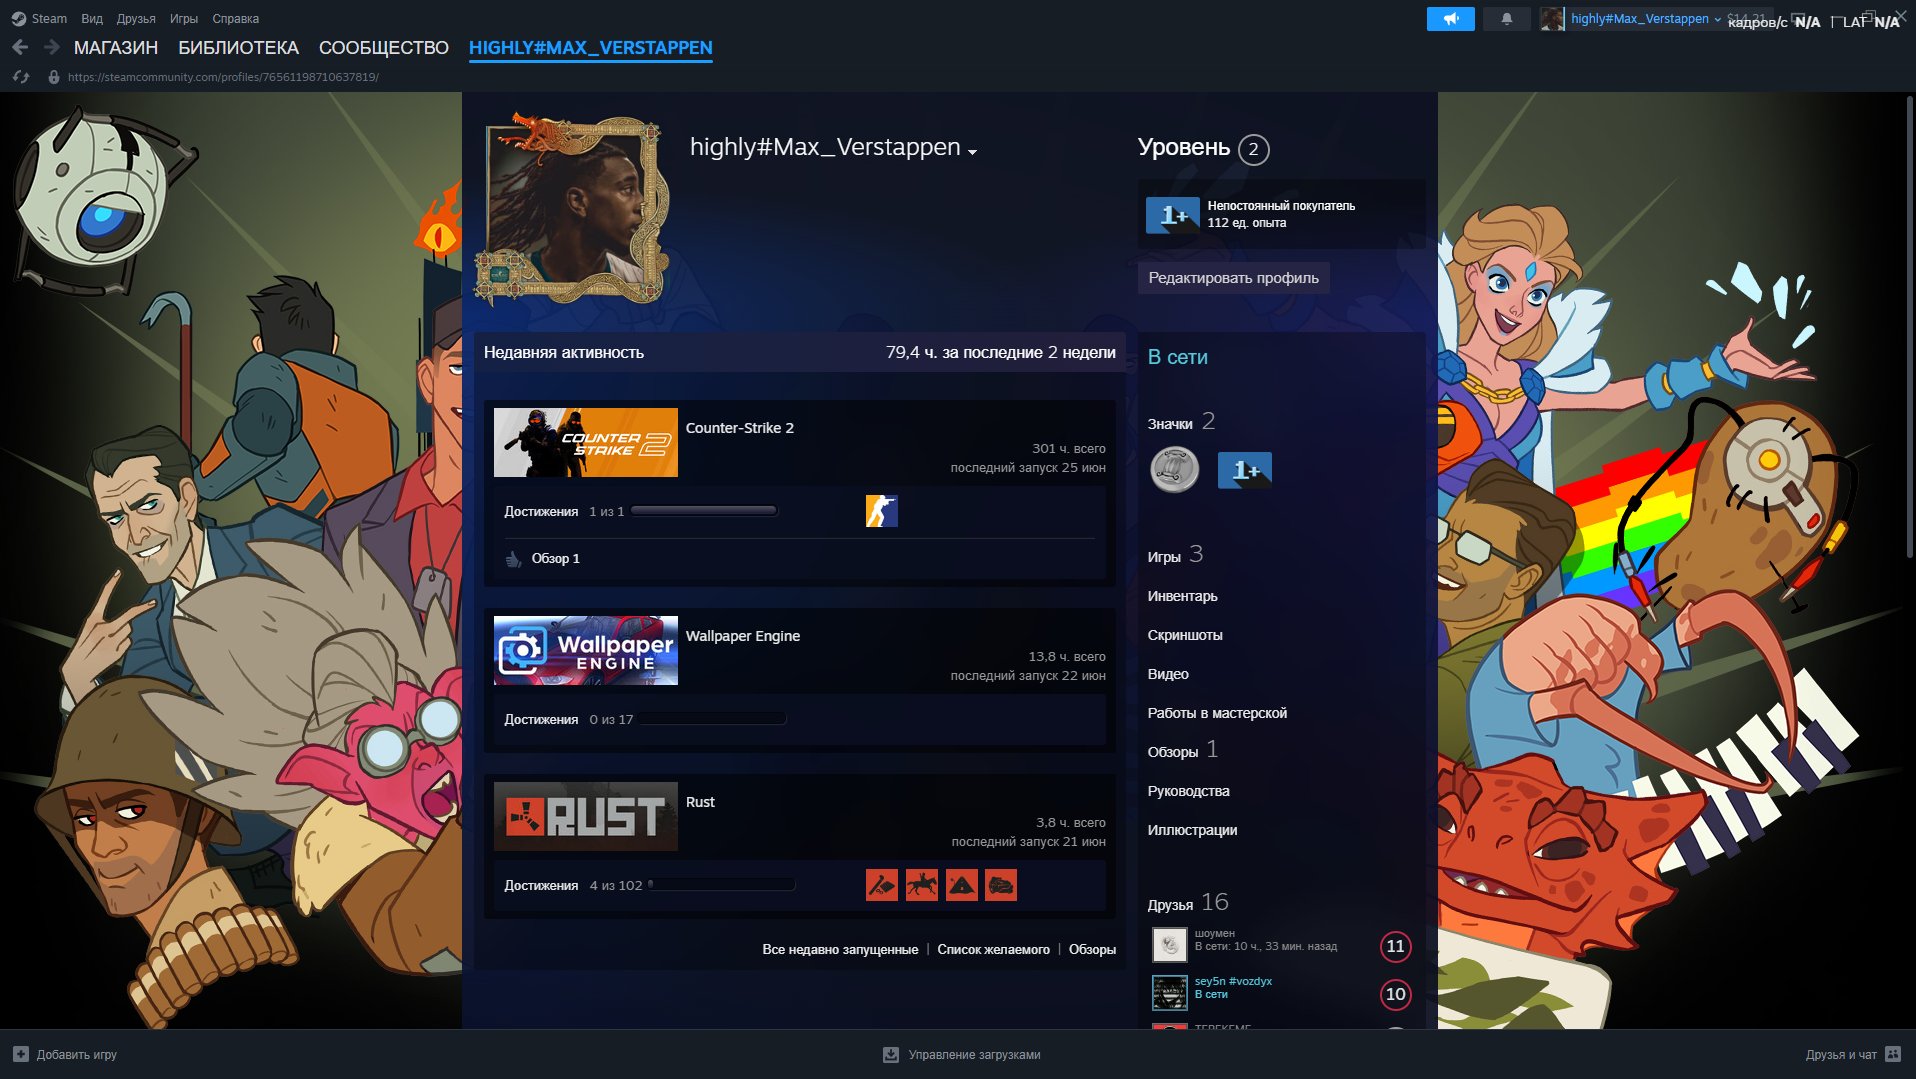This screenshot has height=1079, width=1916.
Task: Open the Wallpaper Engine banner image
Action: [x=586, y=650]
